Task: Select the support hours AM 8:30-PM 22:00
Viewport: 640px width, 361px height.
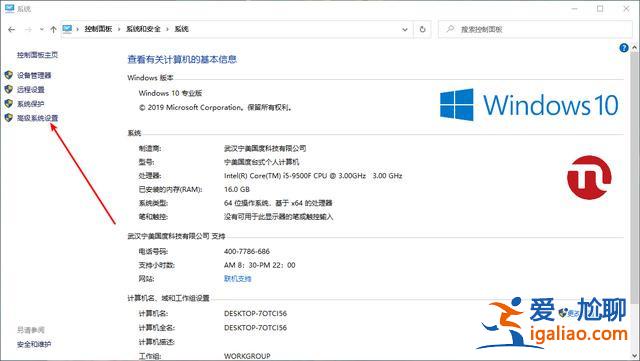Action: tap(260, 265)
